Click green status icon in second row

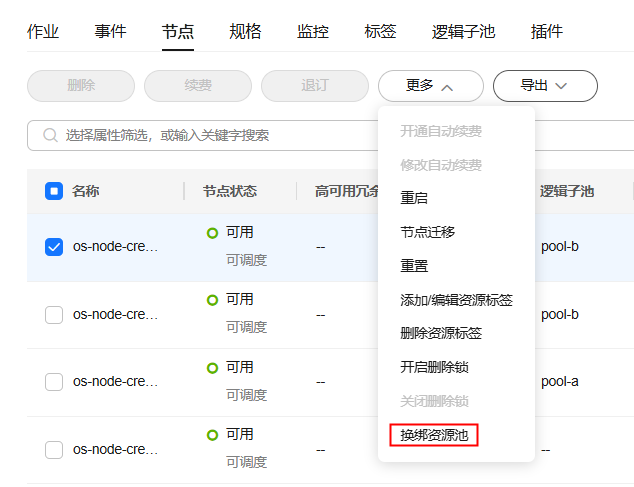coord(212,300)
